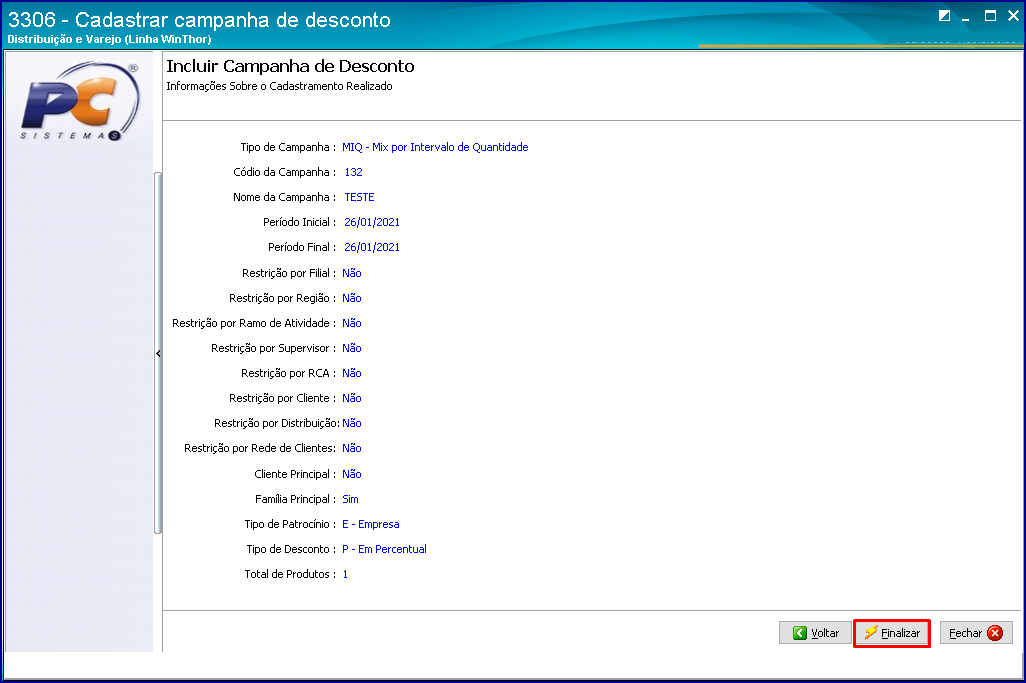
Task: Collapse the left logo side panel arrow
Action: [x=158, y=353]
